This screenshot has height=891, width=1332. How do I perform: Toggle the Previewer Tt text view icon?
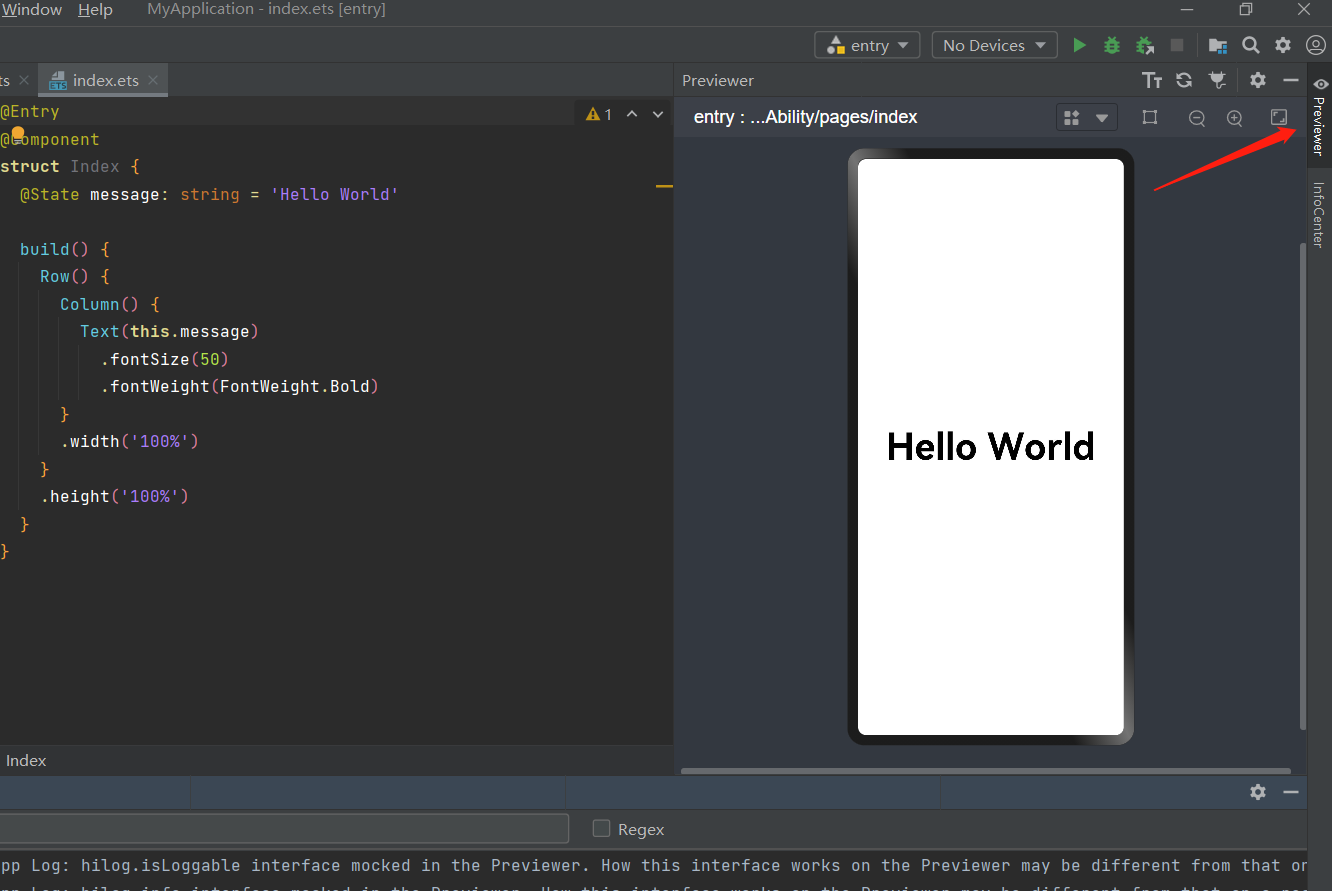1152,80
